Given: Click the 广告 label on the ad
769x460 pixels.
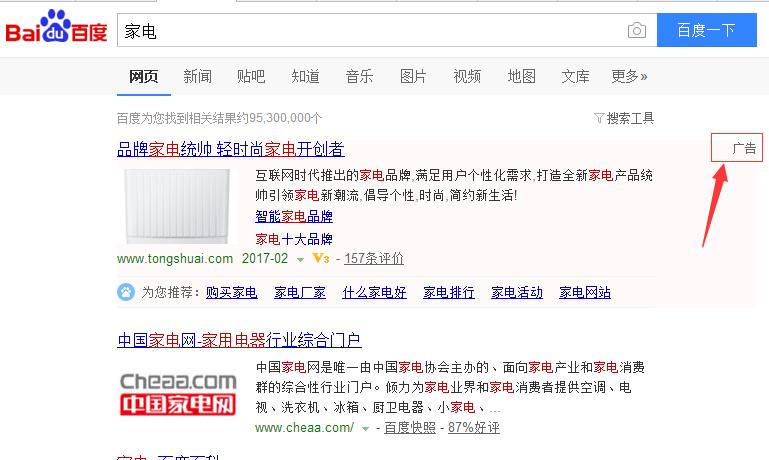Looking at the screenshot, I should coord(744,148).
